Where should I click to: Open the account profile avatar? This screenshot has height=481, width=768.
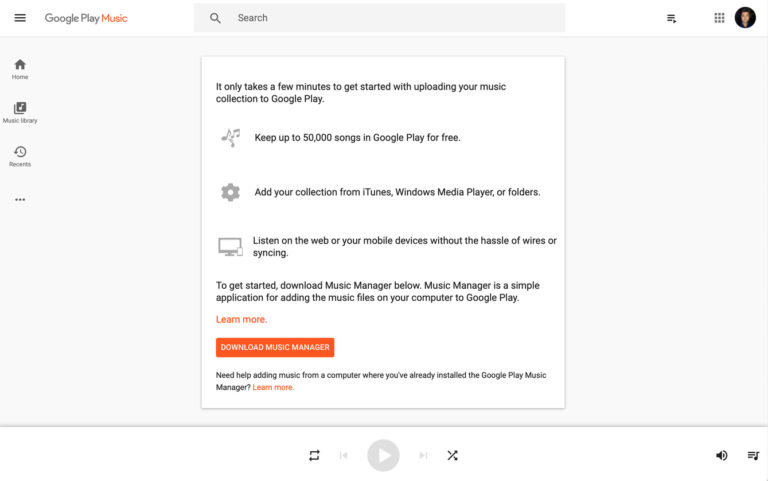coord(745,18)
